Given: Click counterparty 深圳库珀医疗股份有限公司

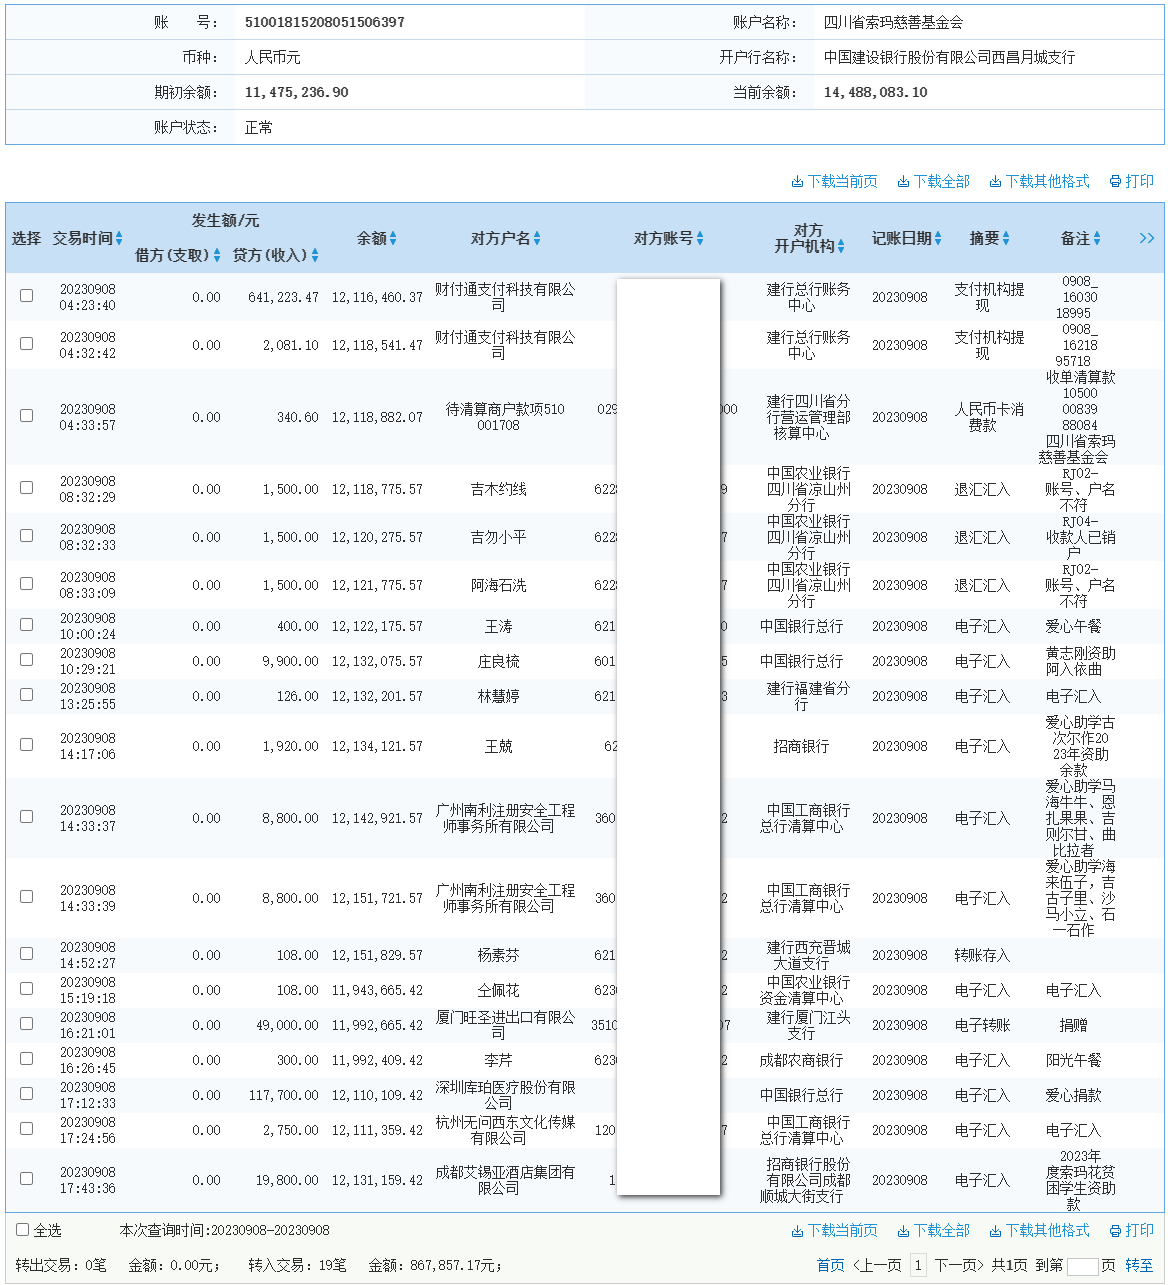Looking at the screenshot, I should (505, 1095).
